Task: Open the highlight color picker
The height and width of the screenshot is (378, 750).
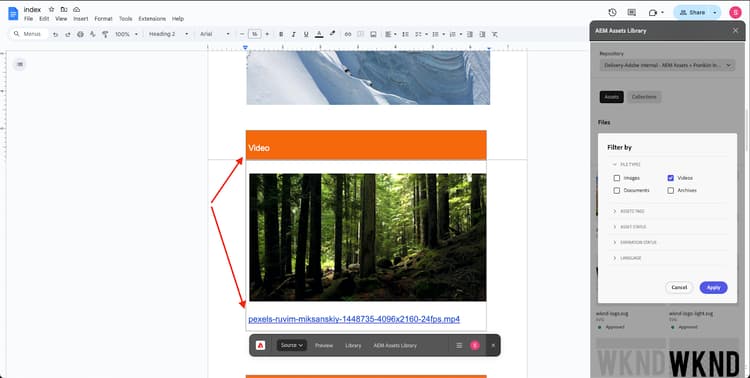Action: coord(332,34)
